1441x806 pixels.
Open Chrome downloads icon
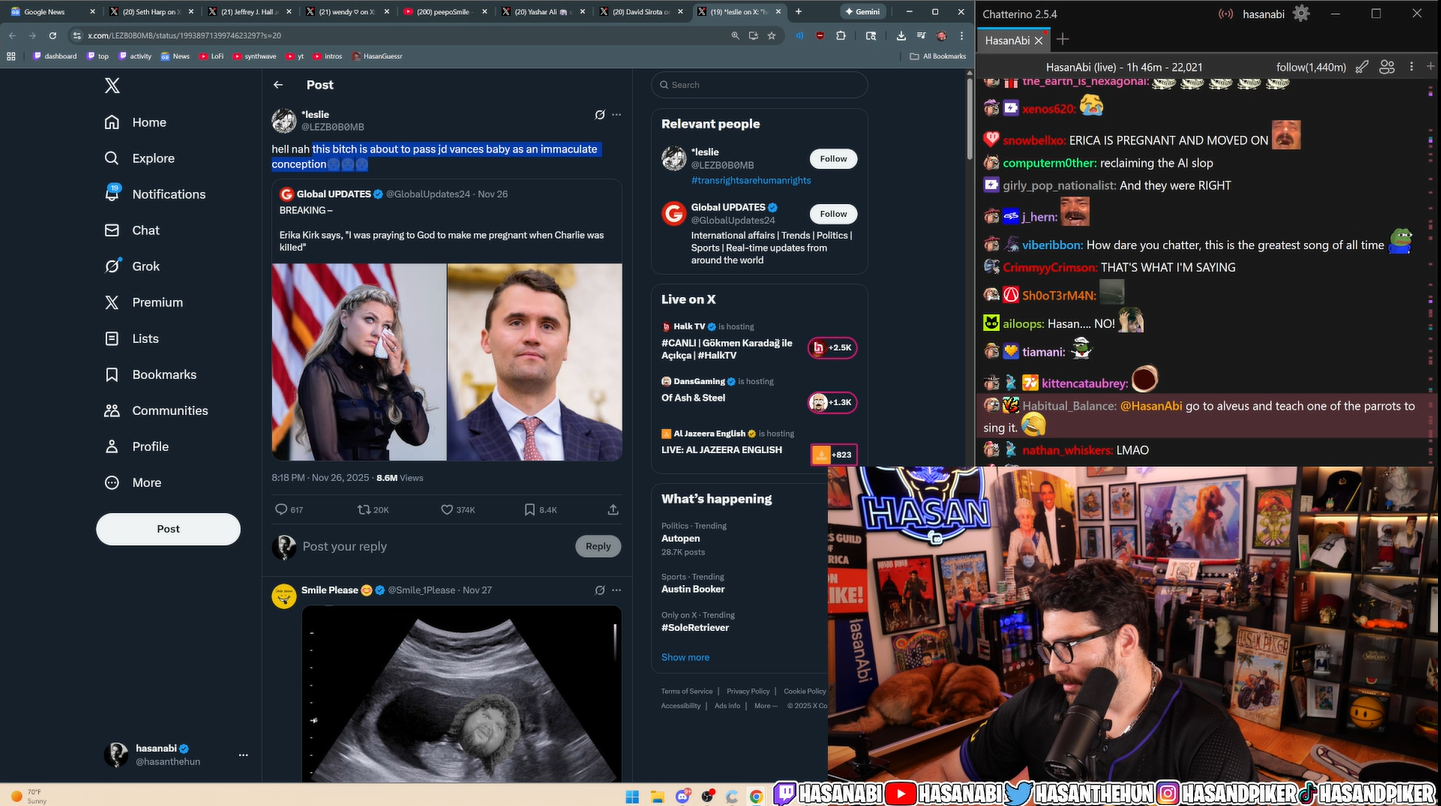[901, 35]
